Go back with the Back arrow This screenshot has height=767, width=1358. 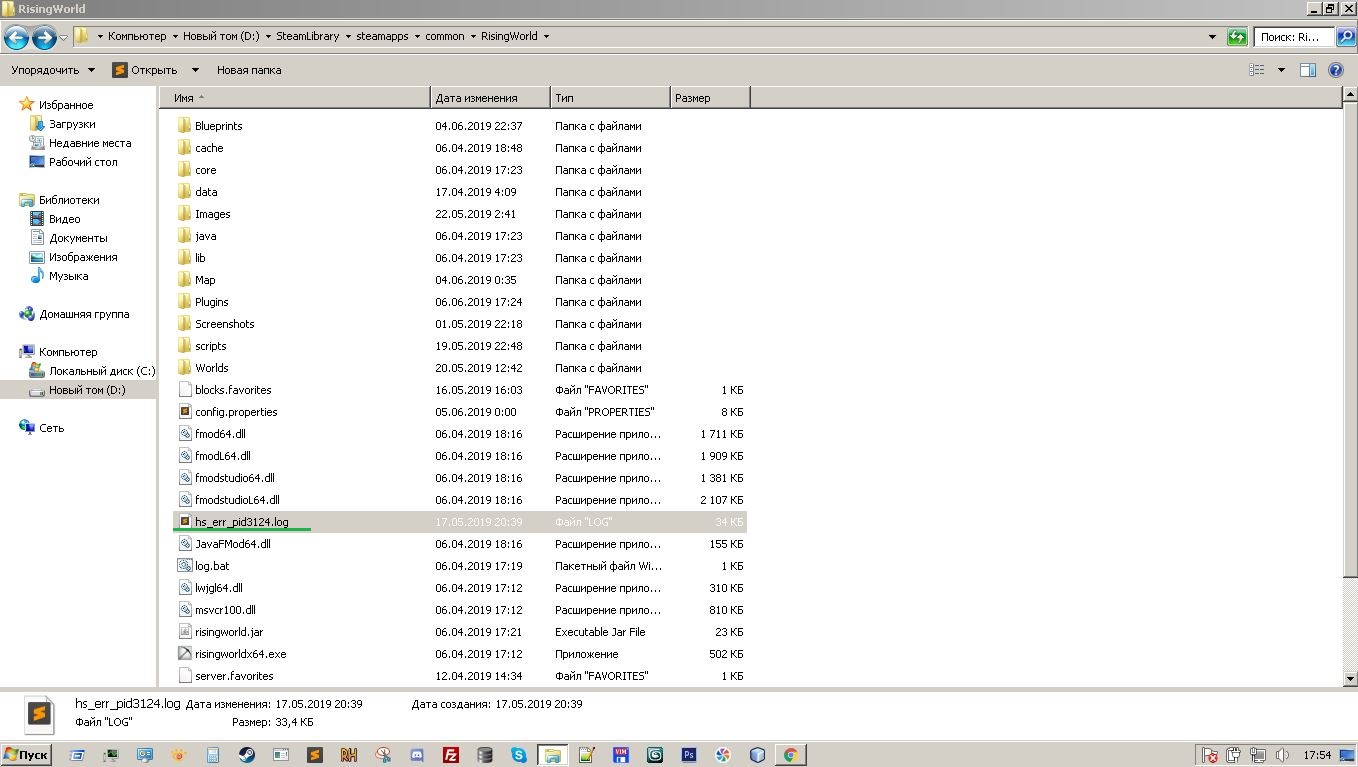[16, 38]
